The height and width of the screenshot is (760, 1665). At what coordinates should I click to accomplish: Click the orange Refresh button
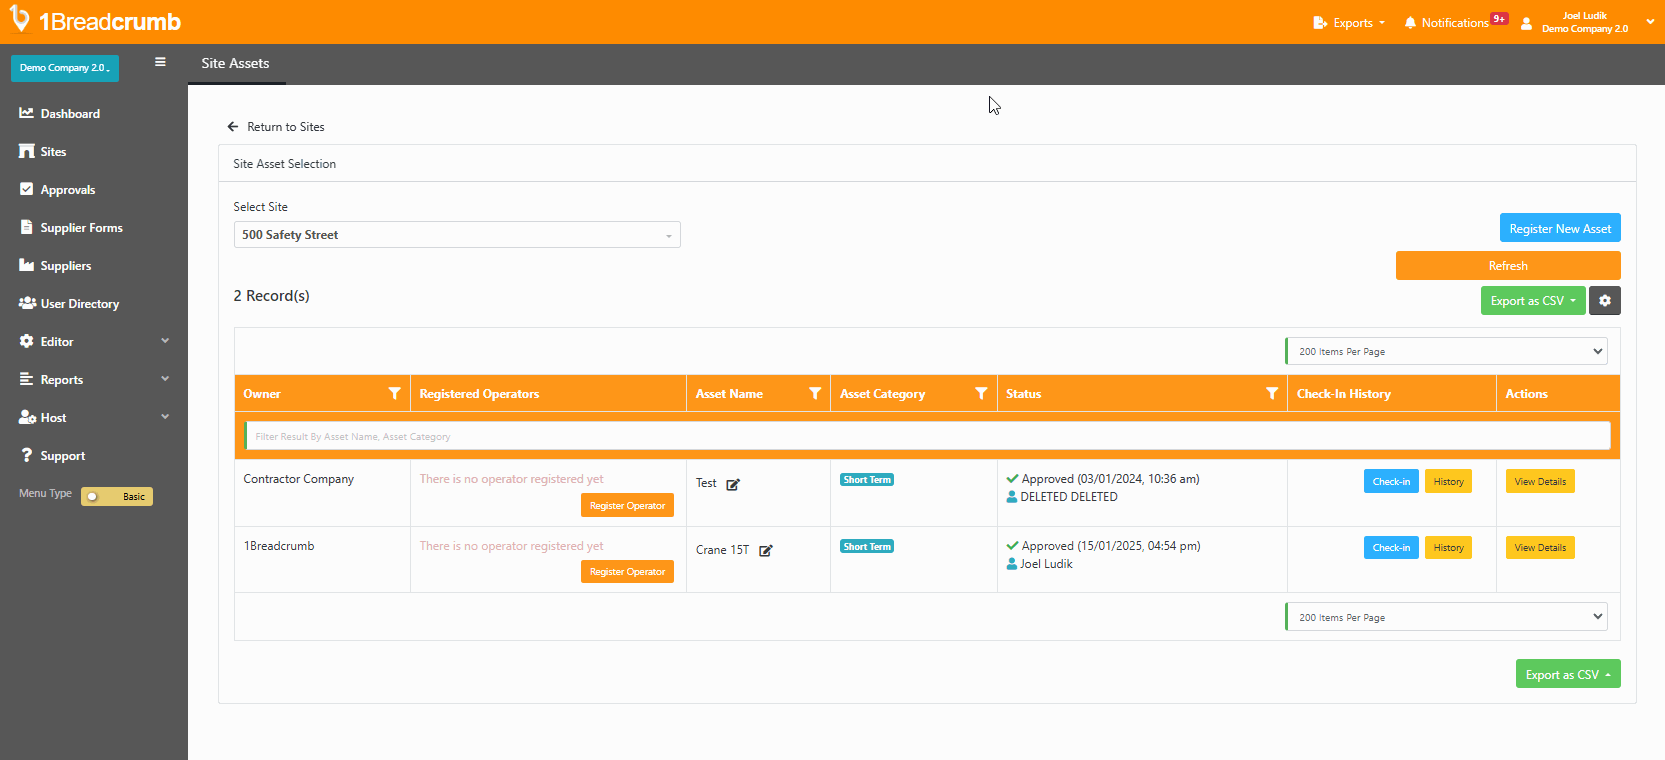point(1508,266)
